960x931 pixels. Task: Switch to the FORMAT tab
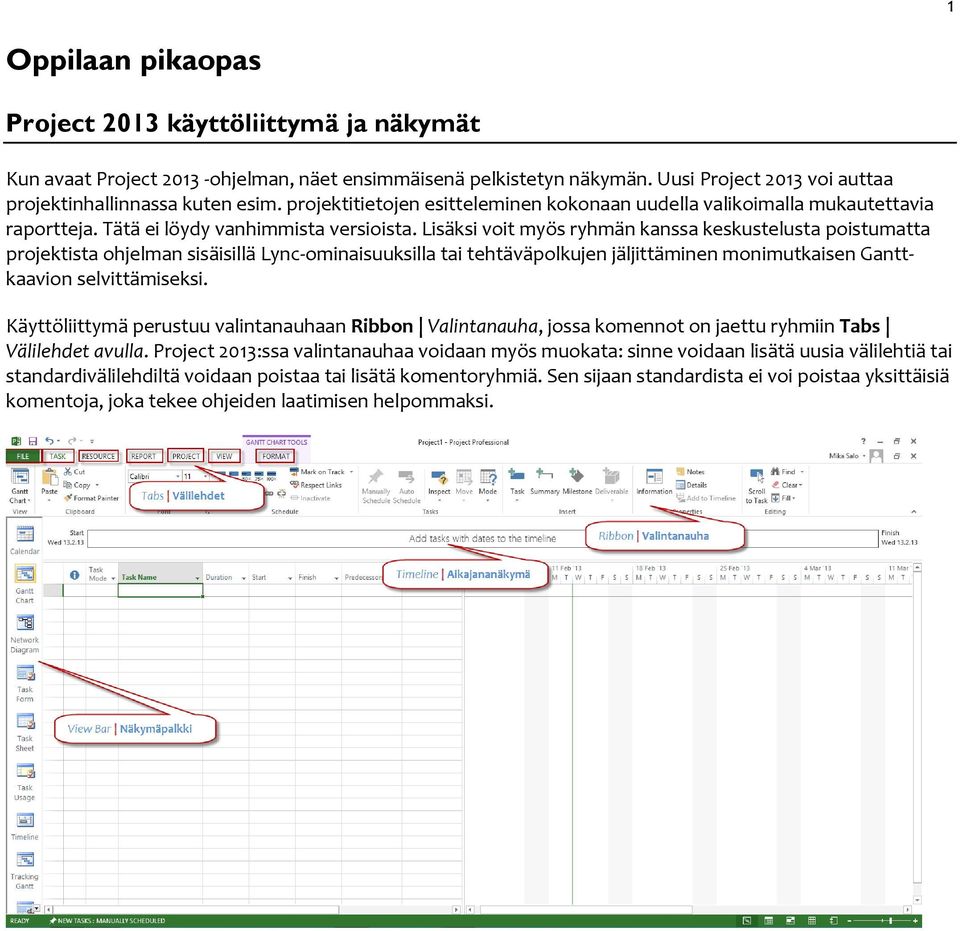(276, 456)
